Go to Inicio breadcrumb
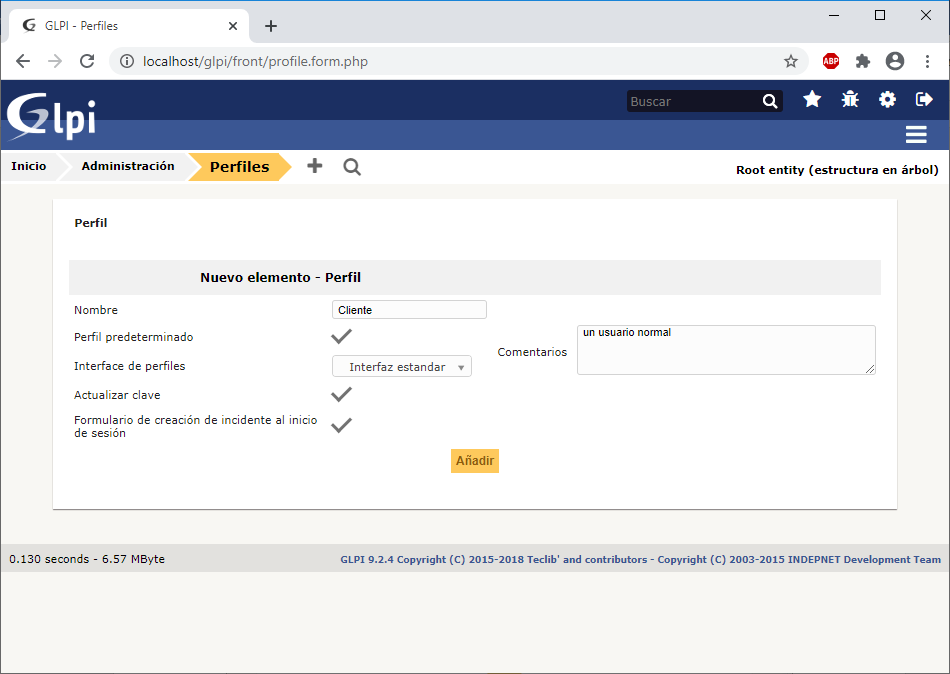Image resolution: width=950 pixels, height=674 pixels. tap(29, 167)
